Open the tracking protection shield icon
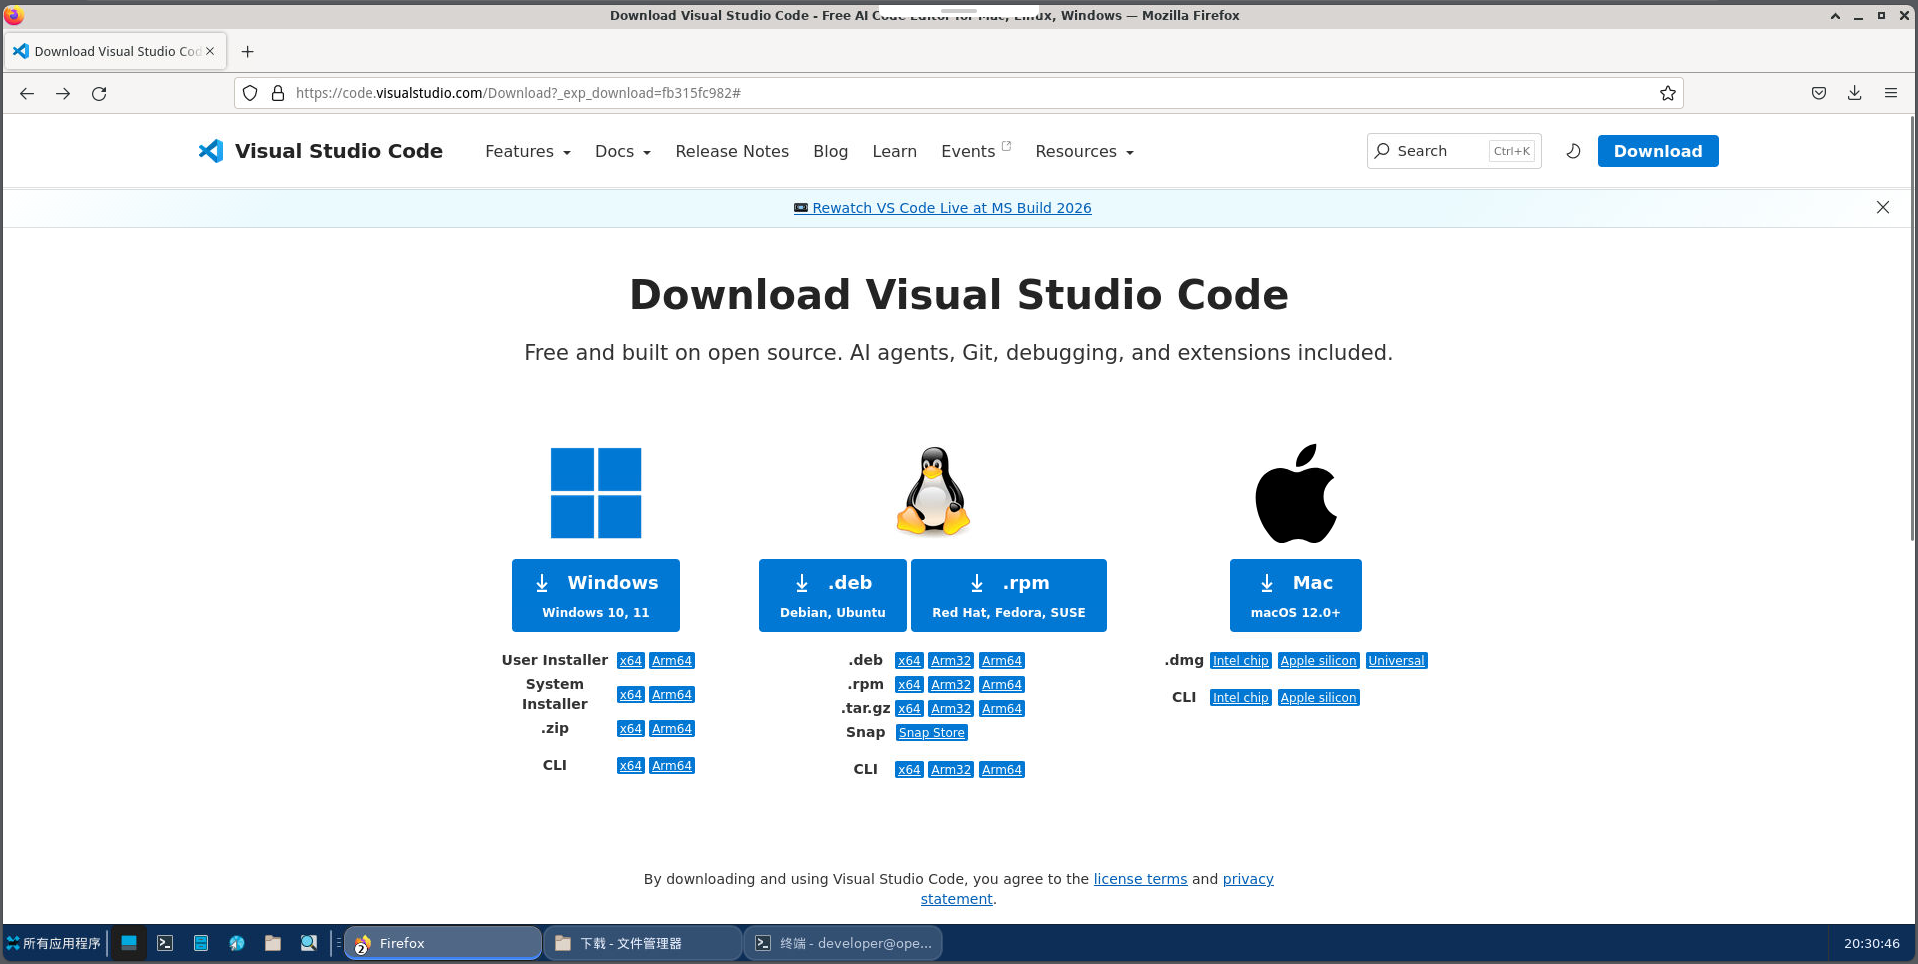The width and height of the screenshot is (1918, 964). [250, 93]
